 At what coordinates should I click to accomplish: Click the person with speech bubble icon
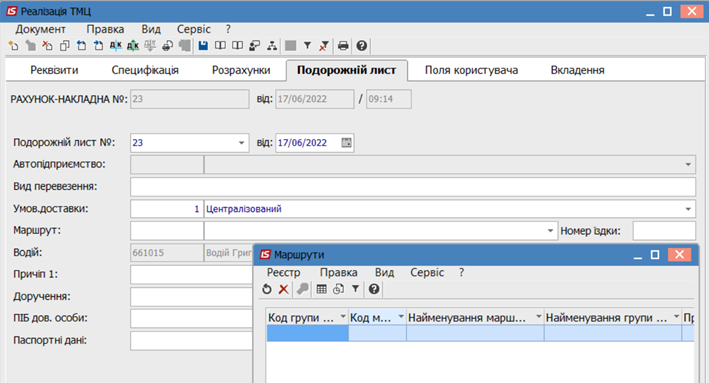(255, 46)
